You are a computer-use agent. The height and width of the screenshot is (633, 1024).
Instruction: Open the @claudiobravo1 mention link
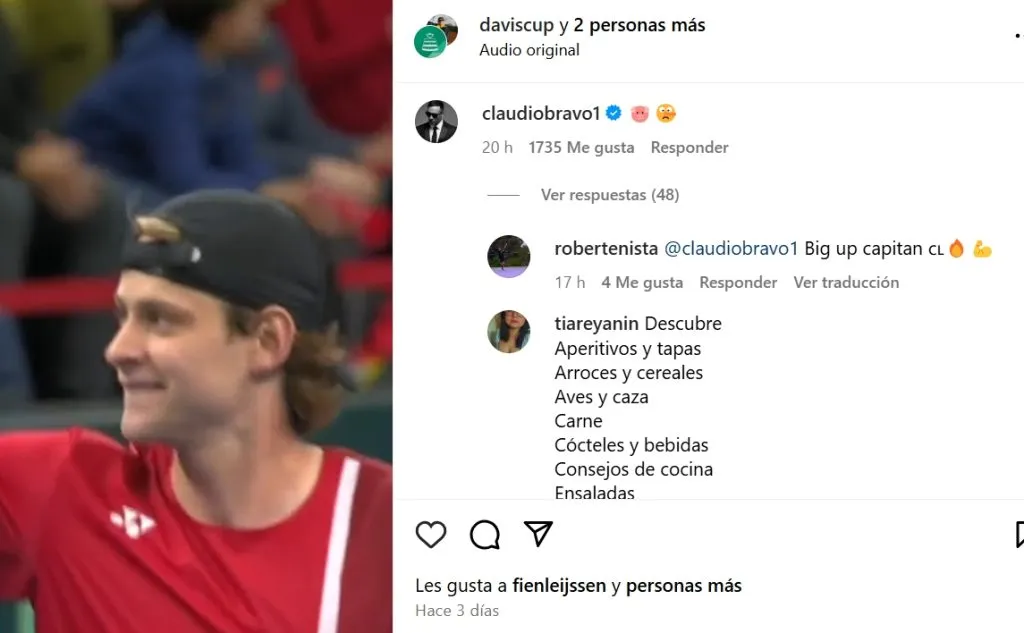731,249
